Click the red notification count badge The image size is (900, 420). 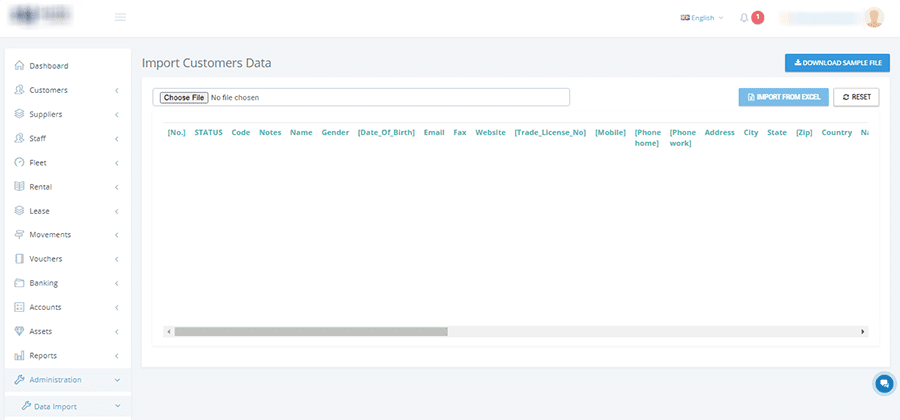click(758, 17)
